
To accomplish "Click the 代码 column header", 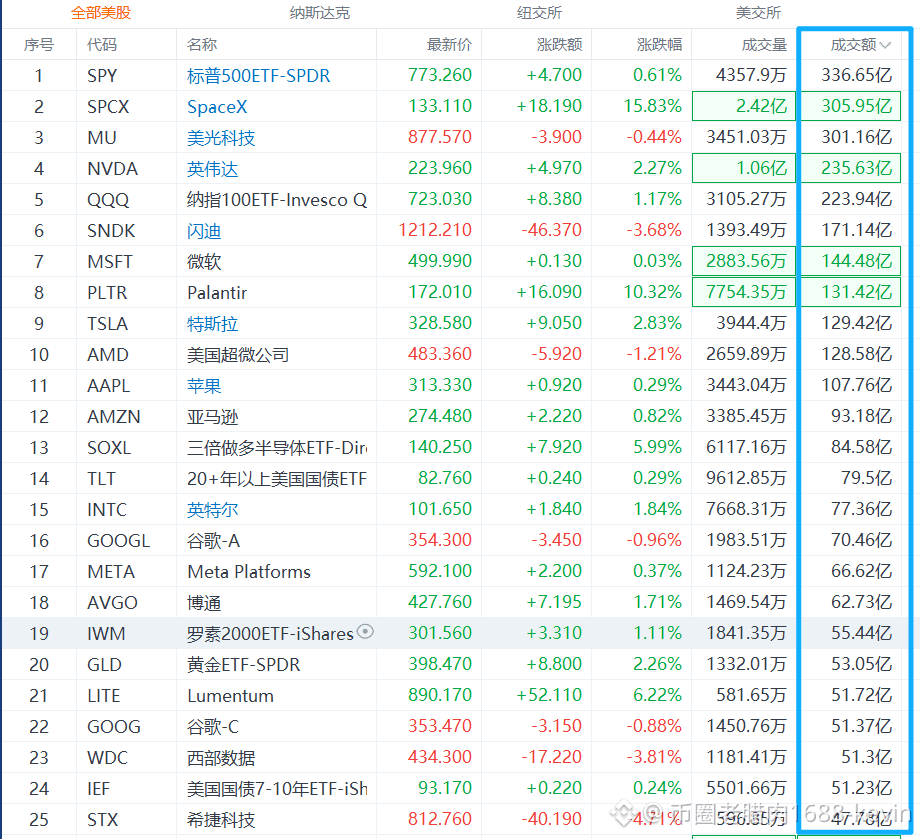I will click(102, 45).
